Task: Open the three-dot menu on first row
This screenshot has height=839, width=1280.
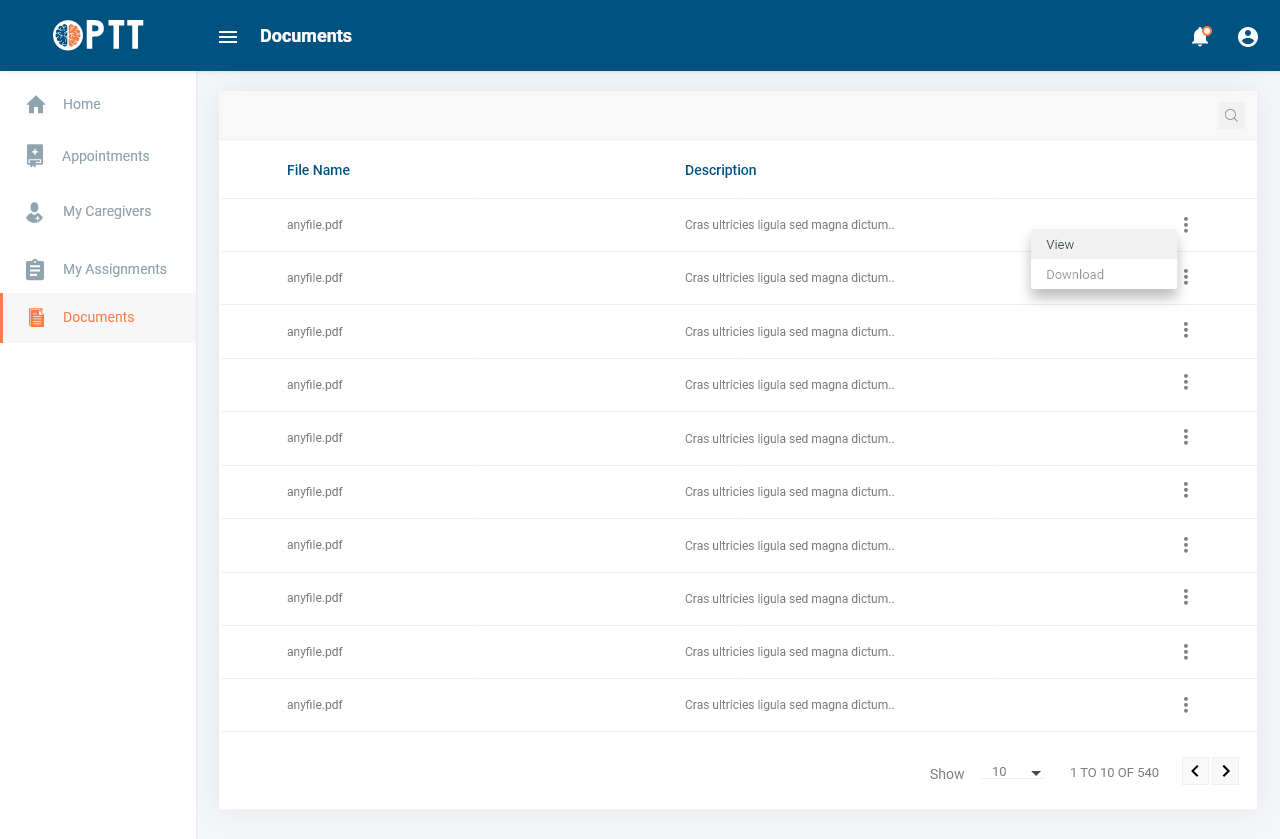Action: pyautogui.click(x=1186, y=225)
